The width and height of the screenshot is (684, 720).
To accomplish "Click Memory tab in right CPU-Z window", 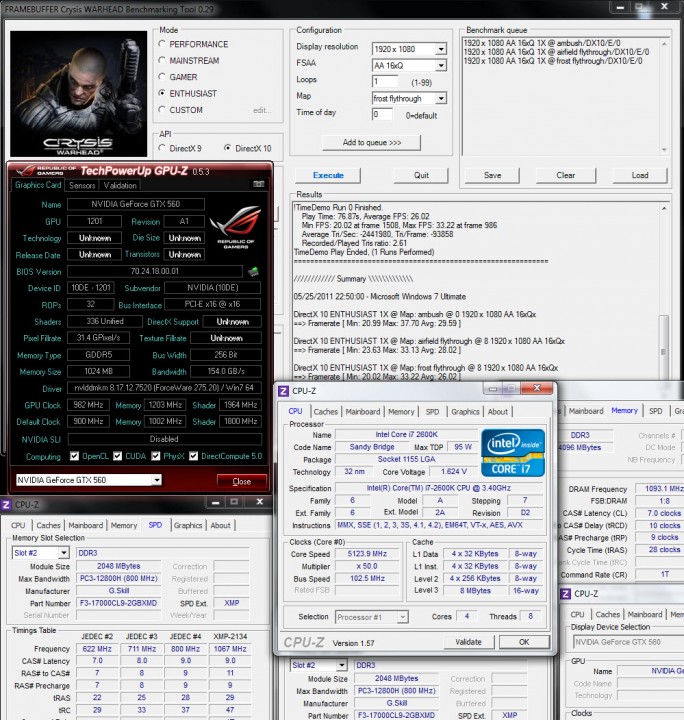I will (x=624, y=411).
